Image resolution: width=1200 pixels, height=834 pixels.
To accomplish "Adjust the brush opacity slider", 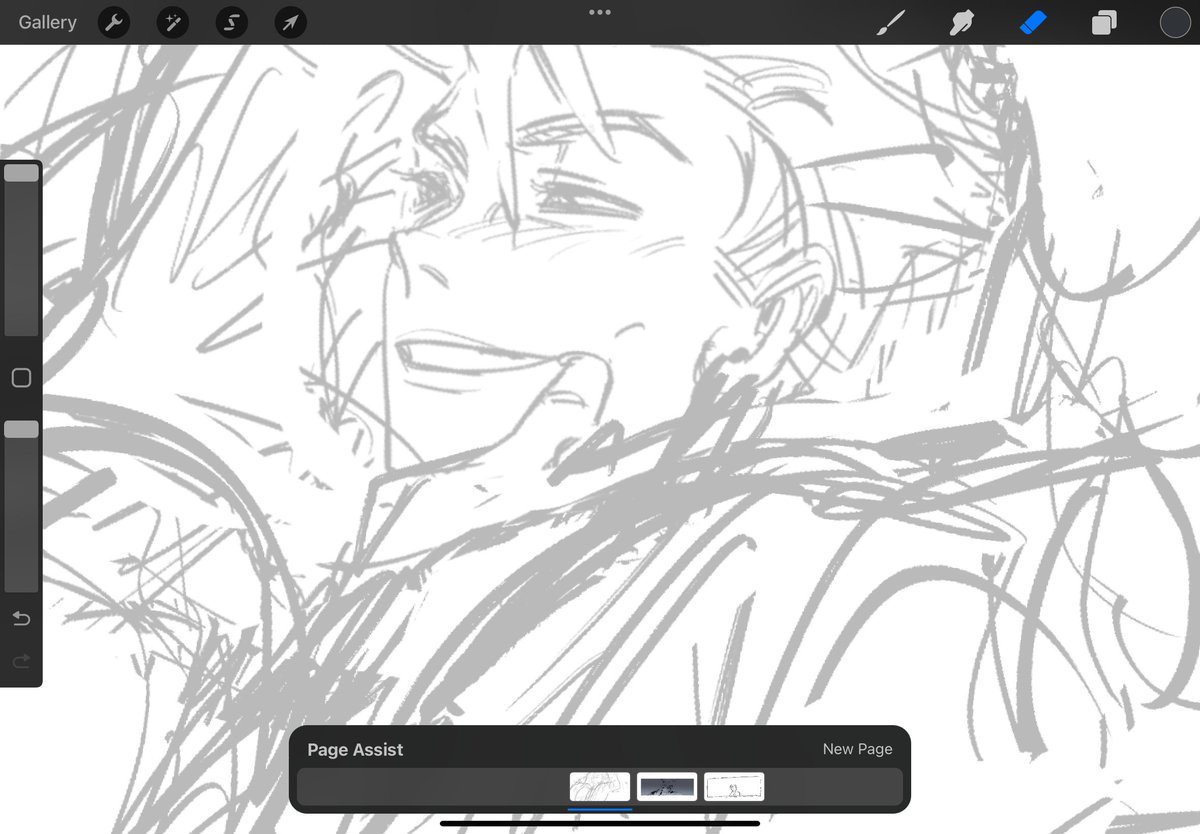I will tap(21, 506).
